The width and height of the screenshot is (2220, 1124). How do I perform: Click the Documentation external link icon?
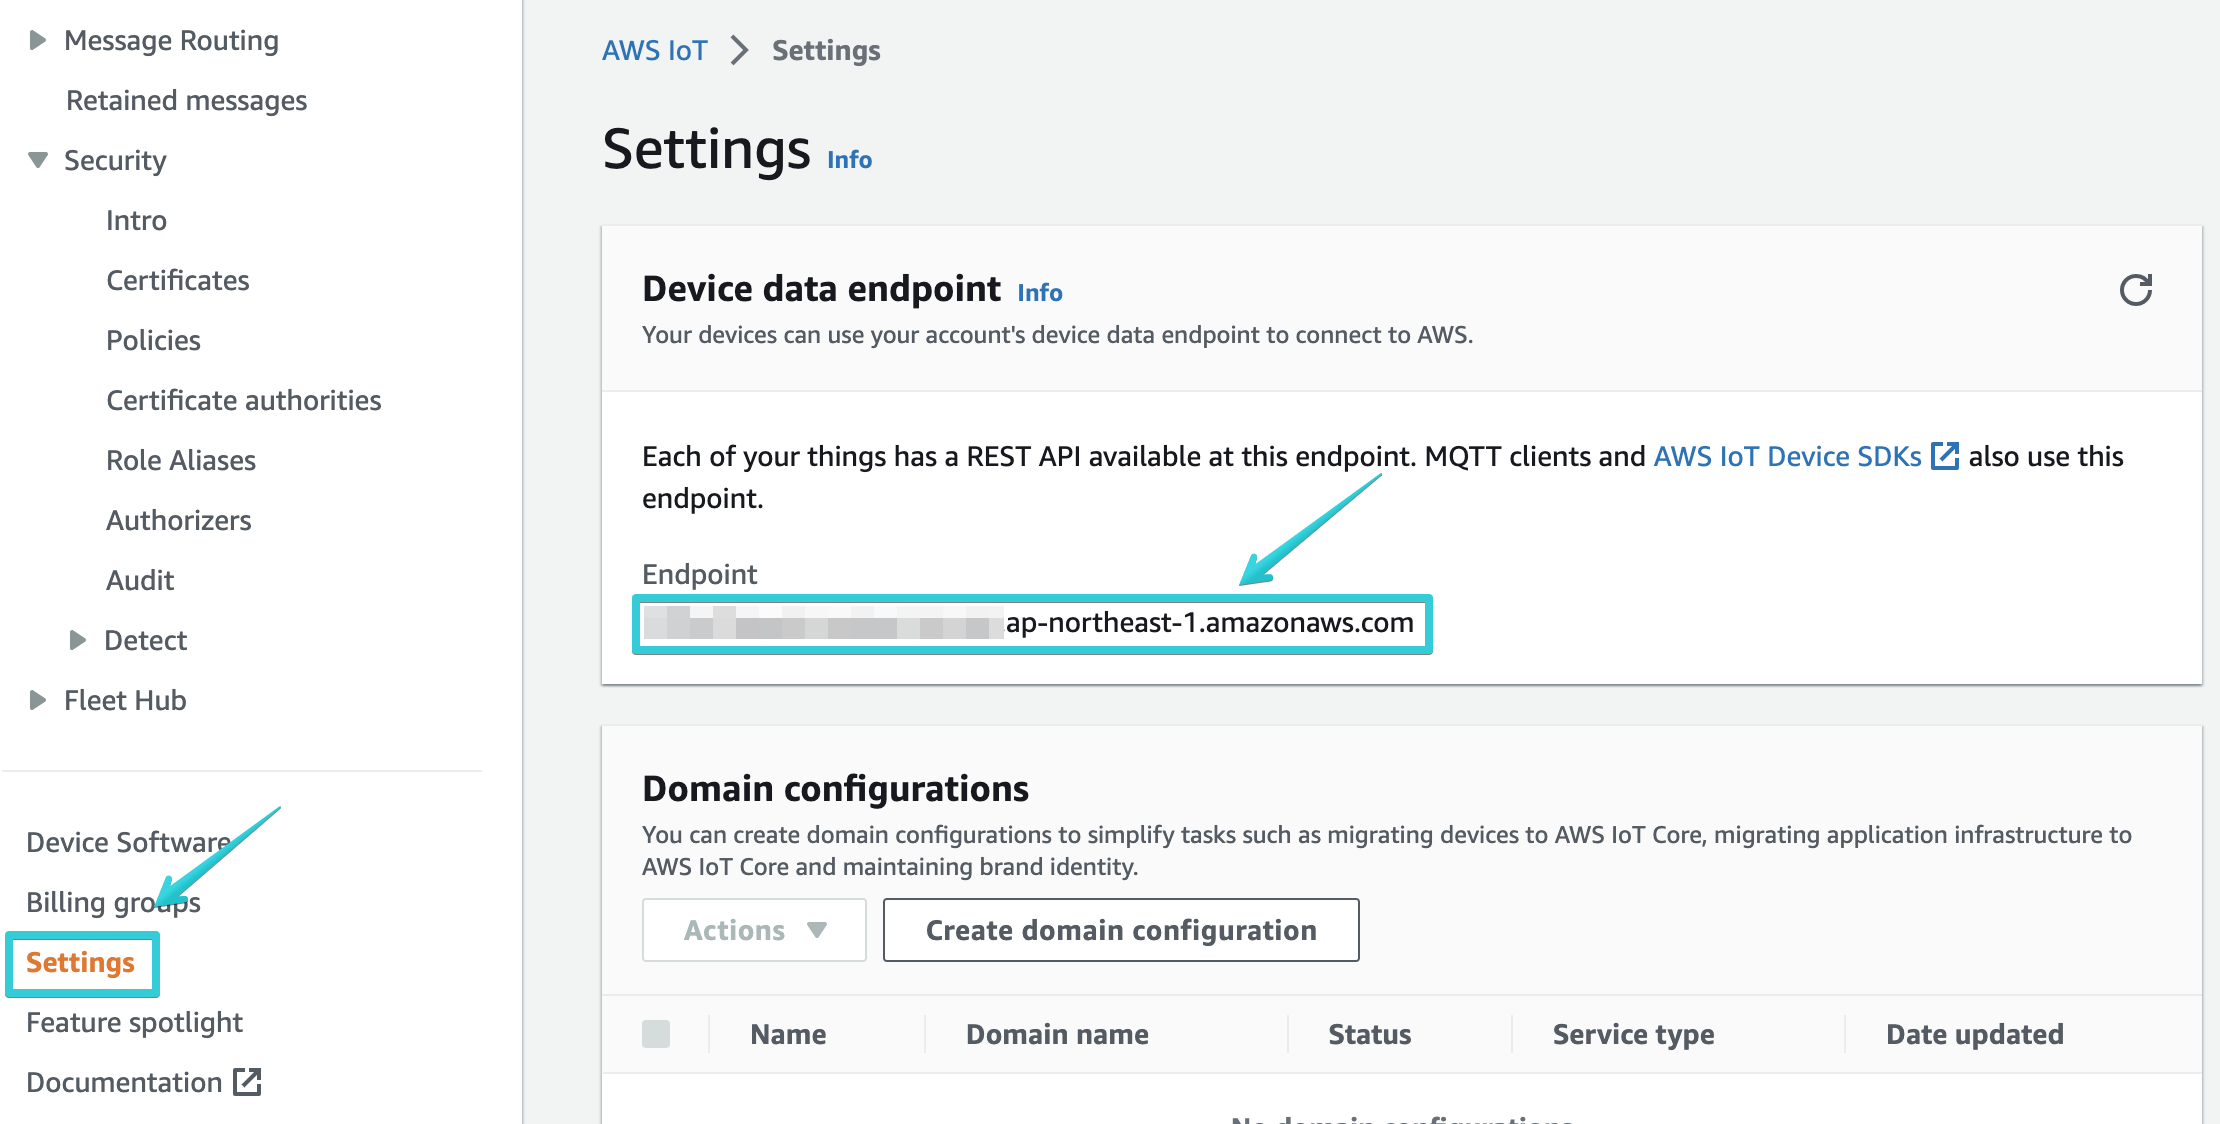248,1081
